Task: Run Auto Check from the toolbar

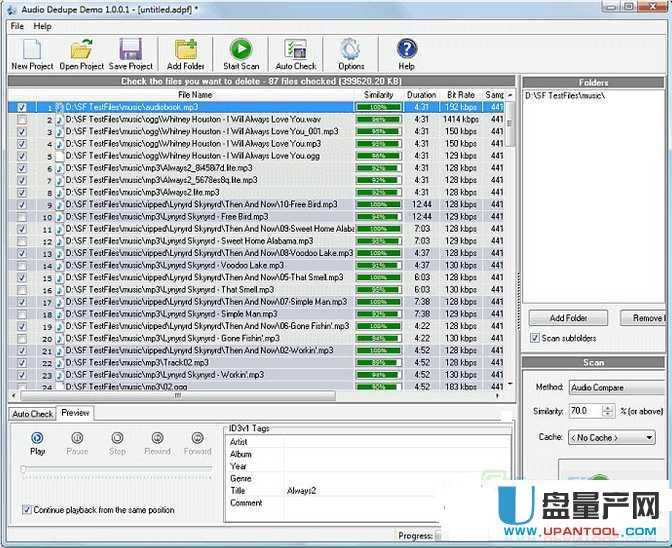Action: click(296, 51)
